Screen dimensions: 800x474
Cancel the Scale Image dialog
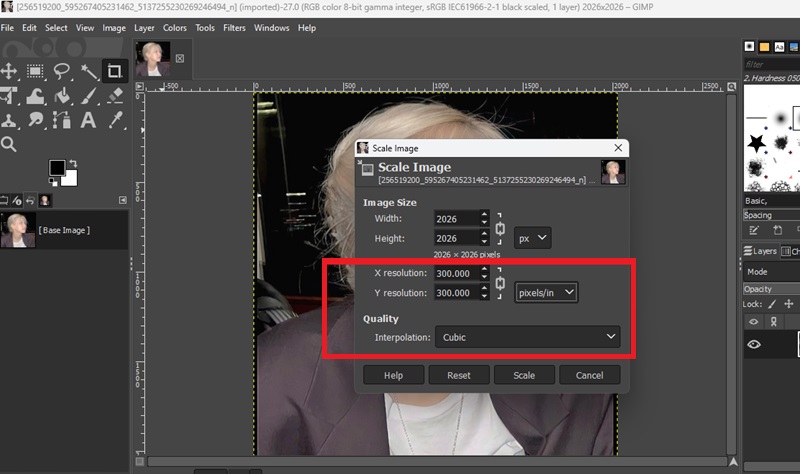tap(589, 375)
